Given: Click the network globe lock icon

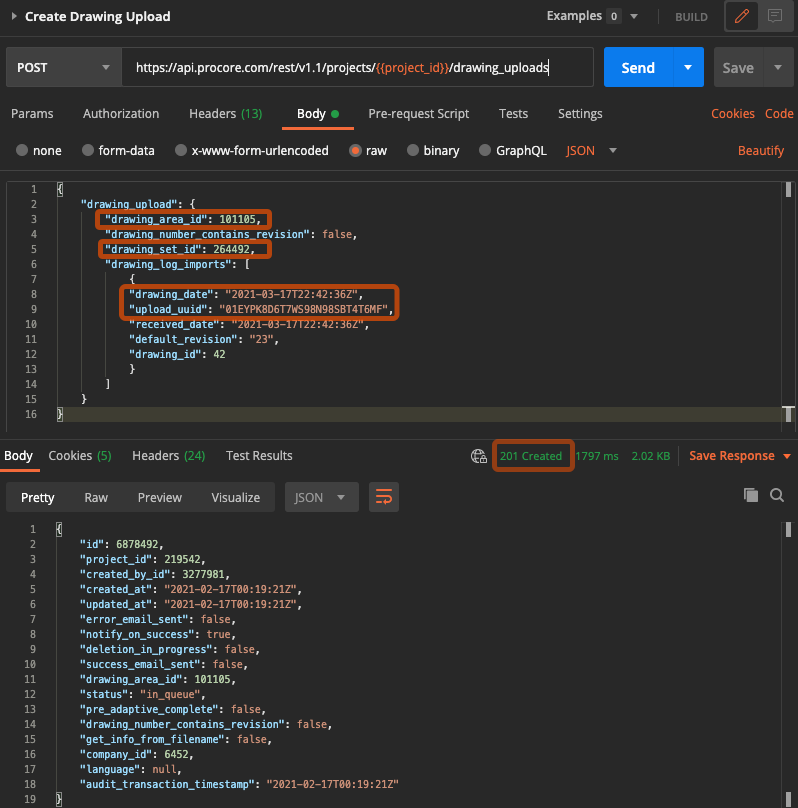Looking at the screenshot, I should [479, 456].
